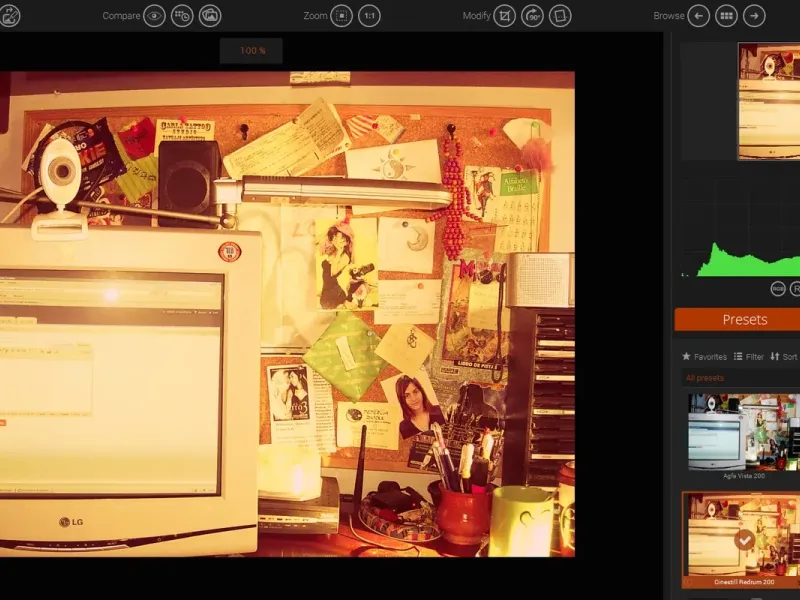Click the Browse label in toolbar
Screen dimensions: 800x600
pyautogui.click(x=668, y=16)
